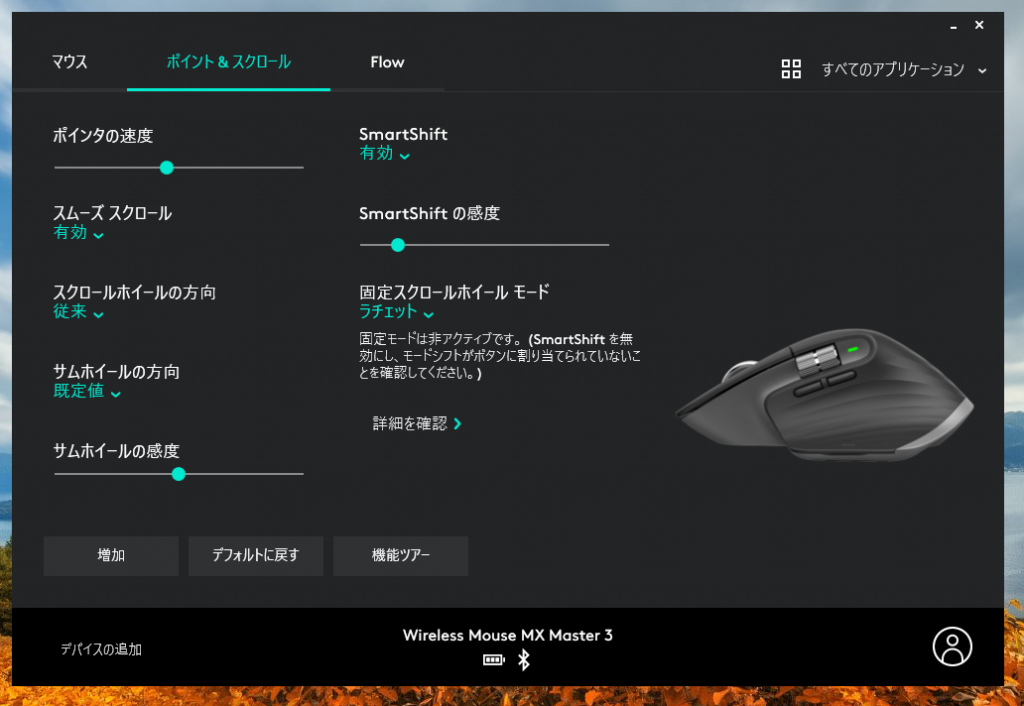
Task: Start the 機能ツアー feature tour
Action: (400, 555)
